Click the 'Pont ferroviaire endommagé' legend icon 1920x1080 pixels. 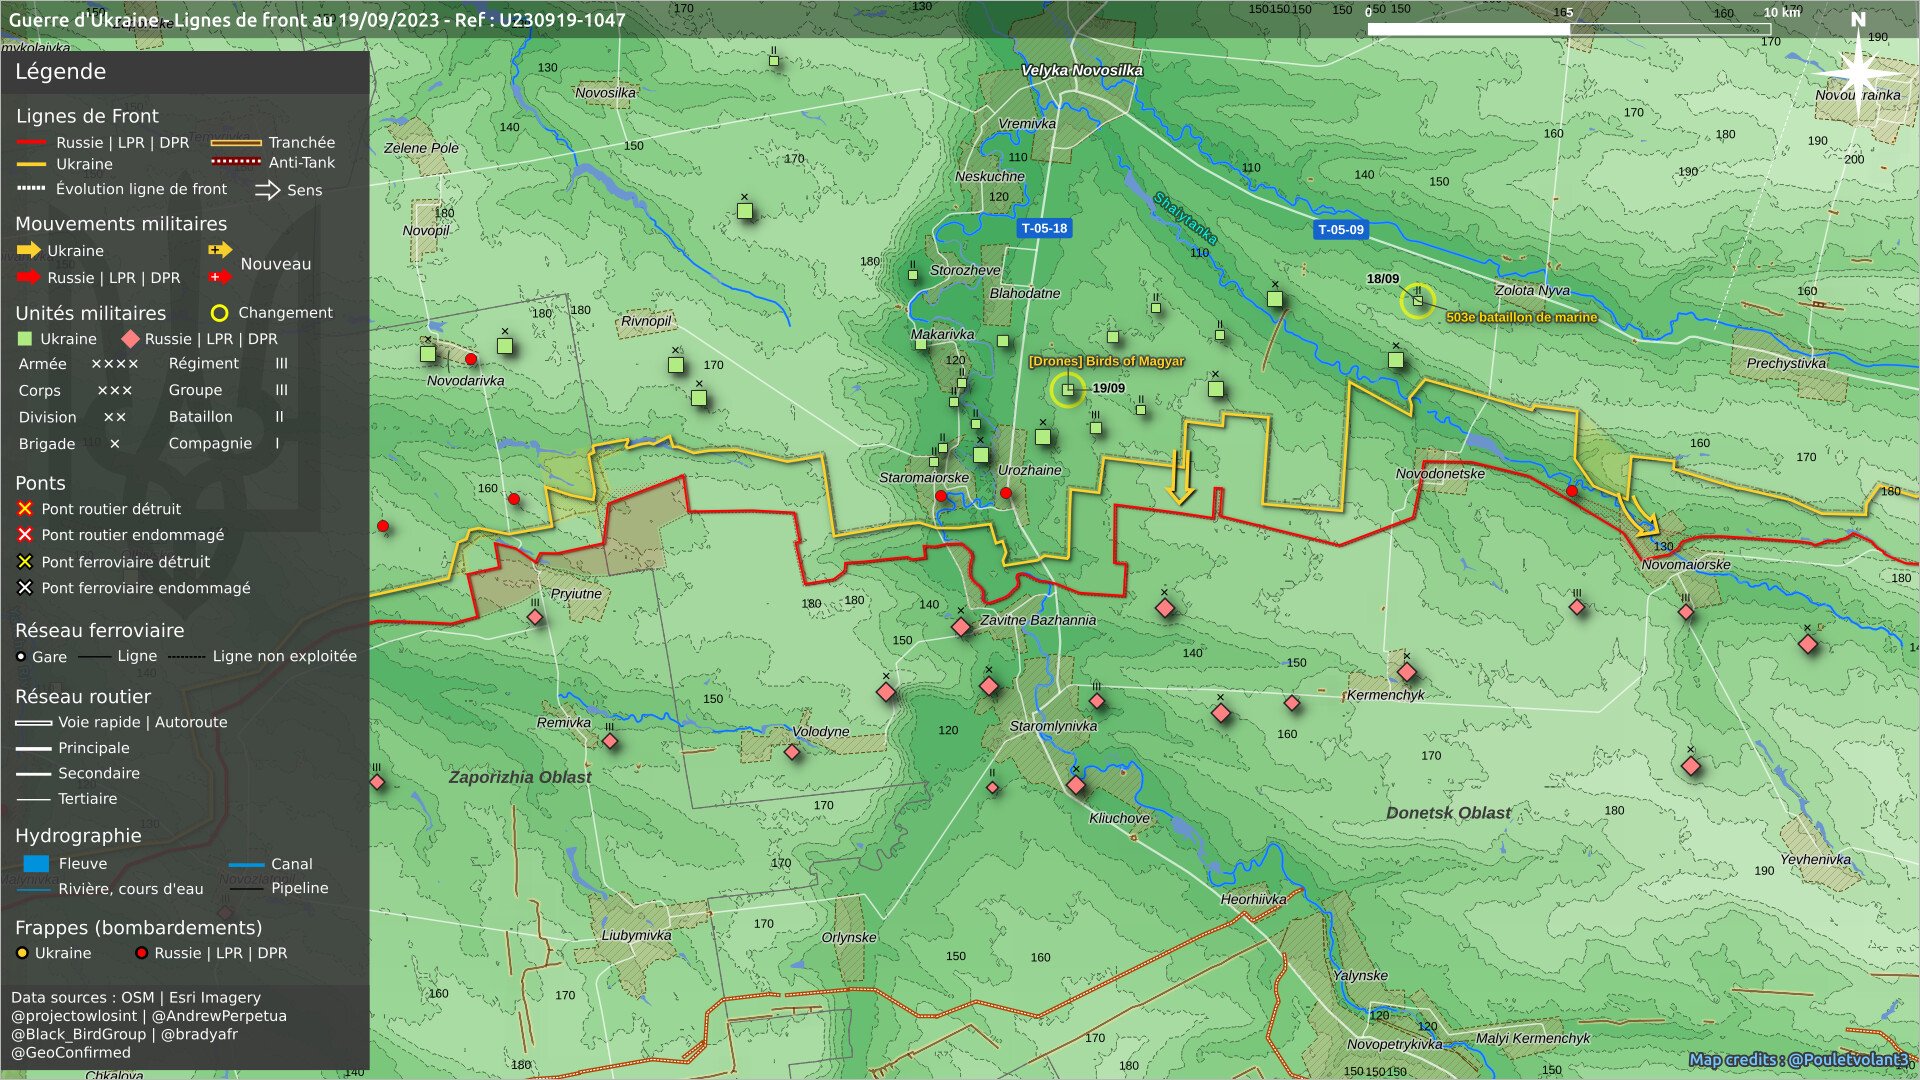point(25,588)
